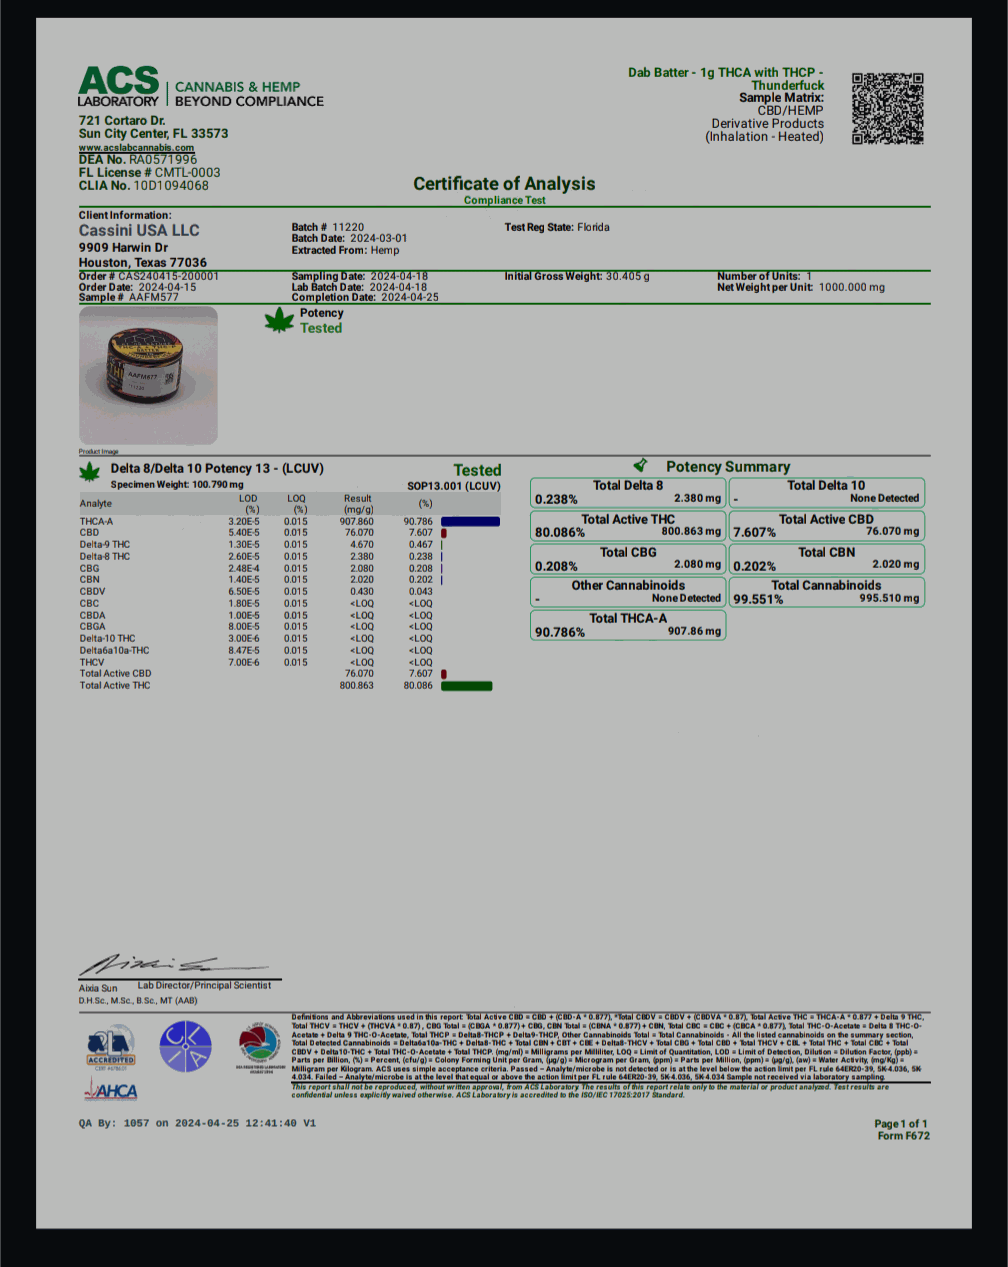This screenshot has width=1008, height=1267.
Task: Click the Order # CAS240415-200001 text
Action: tap(149, 276)
